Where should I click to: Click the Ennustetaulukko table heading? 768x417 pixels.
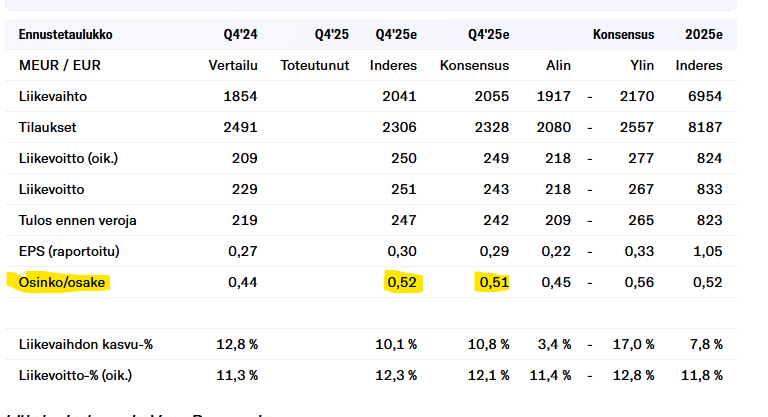coord(65,35)
